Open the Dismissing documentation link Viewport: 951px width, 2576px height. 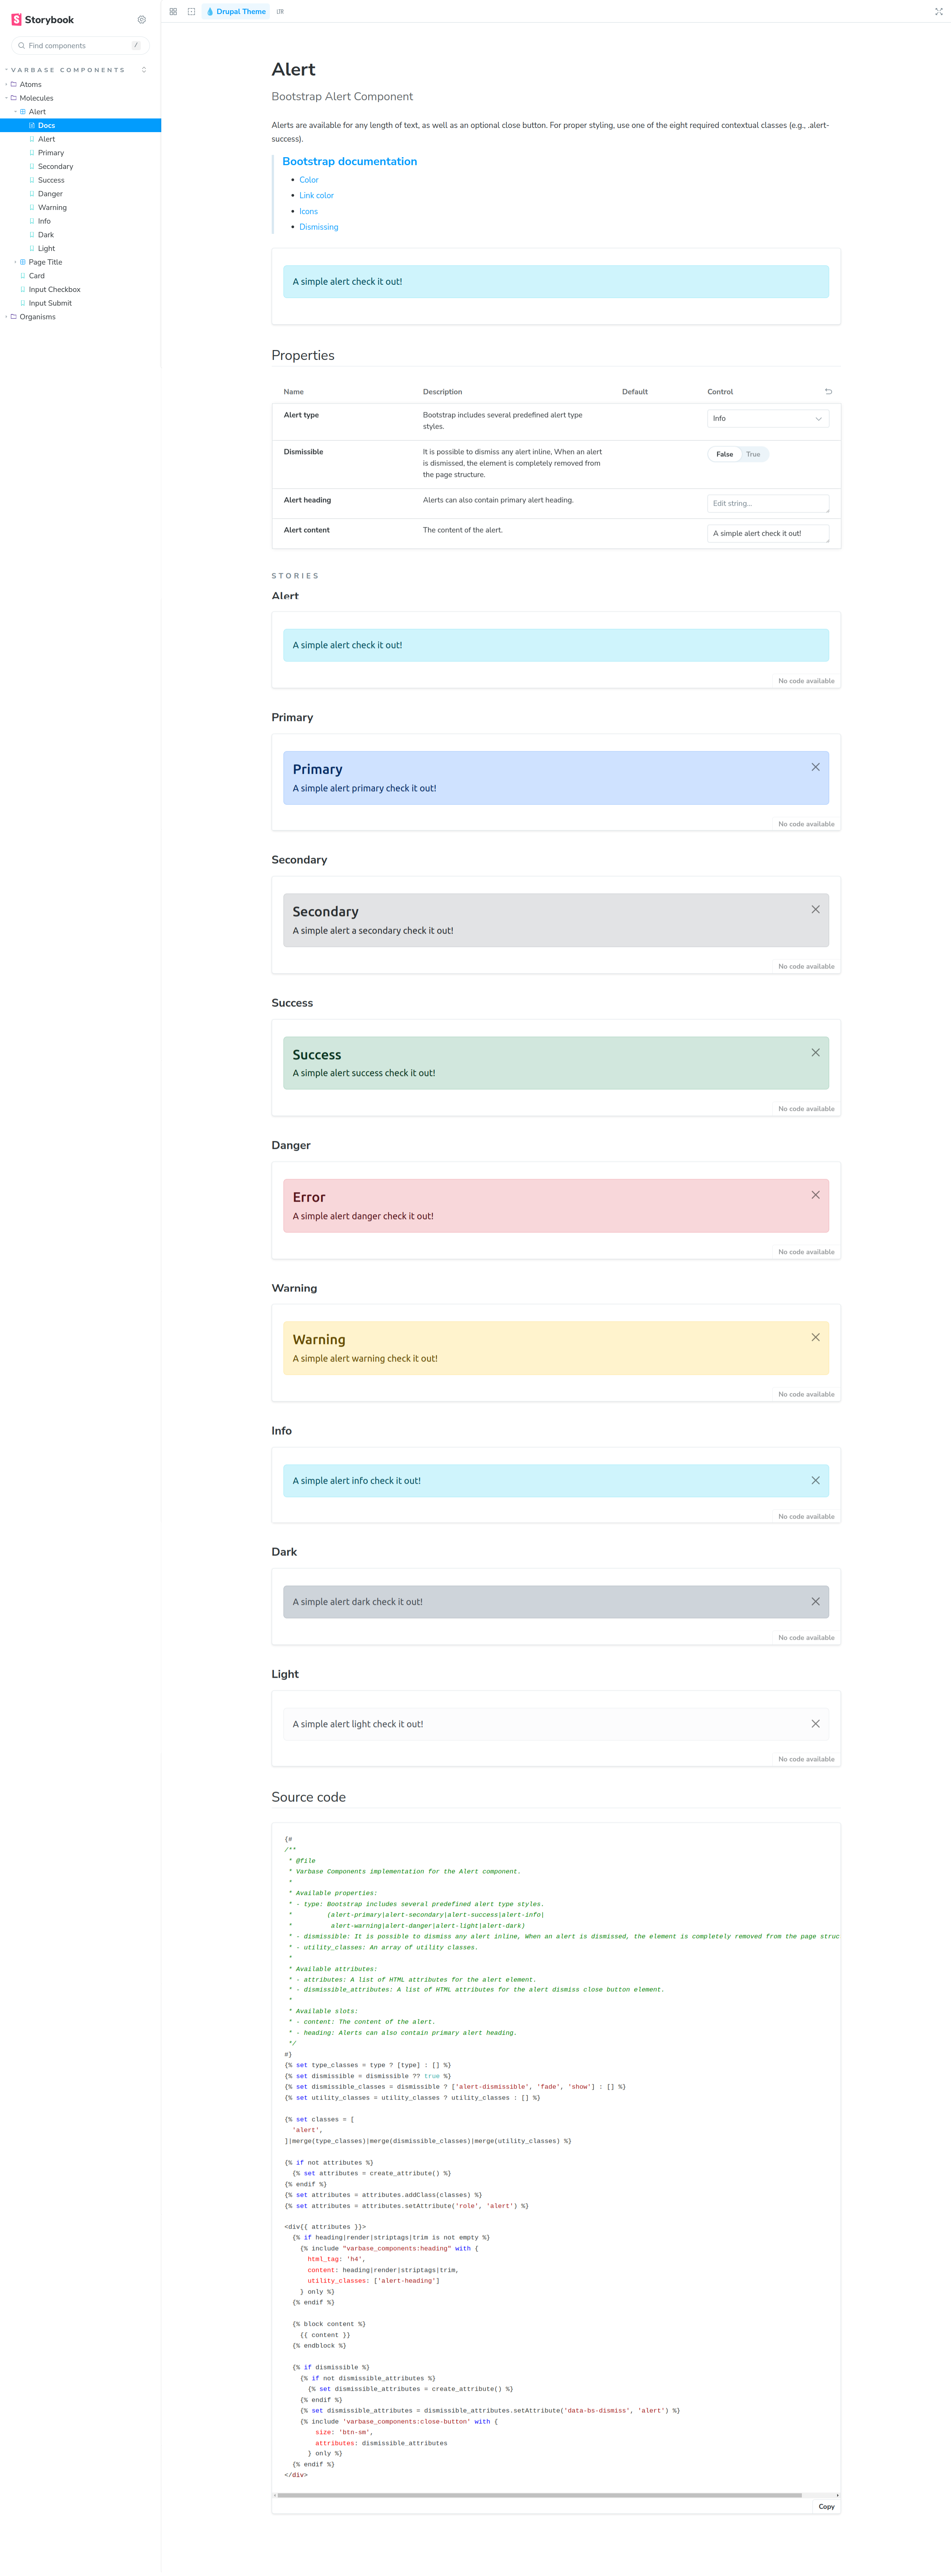click(x=319, y=227)
